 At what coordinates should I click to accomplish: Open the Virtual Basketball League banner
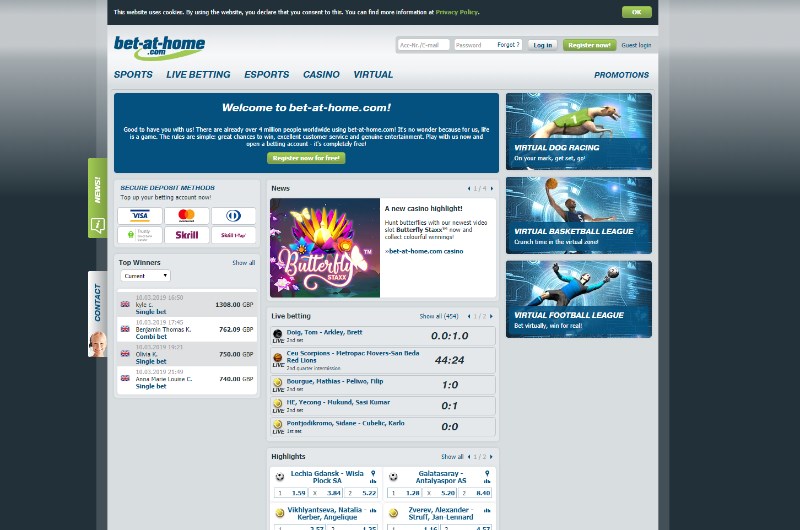[579, 215]
